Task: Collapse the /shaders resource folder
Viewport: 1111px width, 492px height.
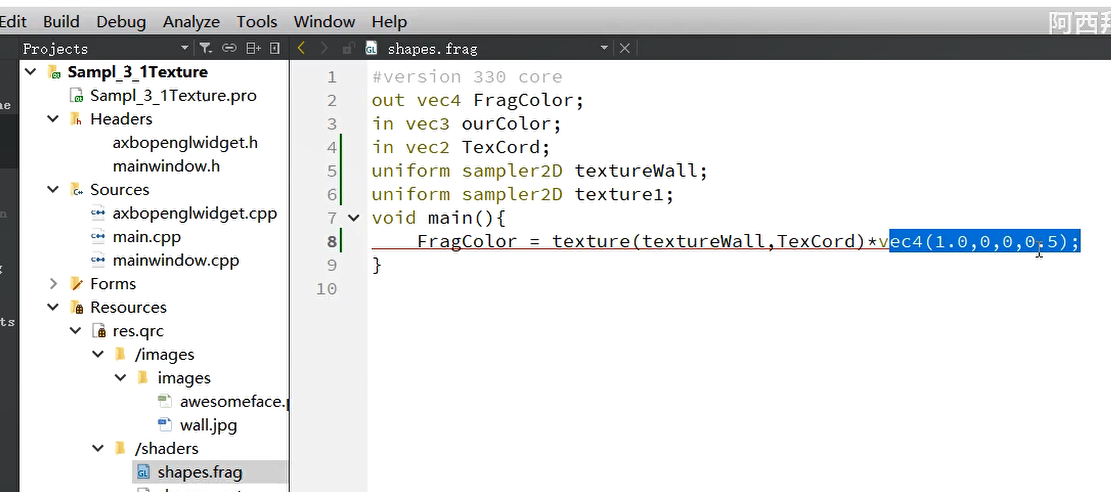Action: [x=98, y=448]
